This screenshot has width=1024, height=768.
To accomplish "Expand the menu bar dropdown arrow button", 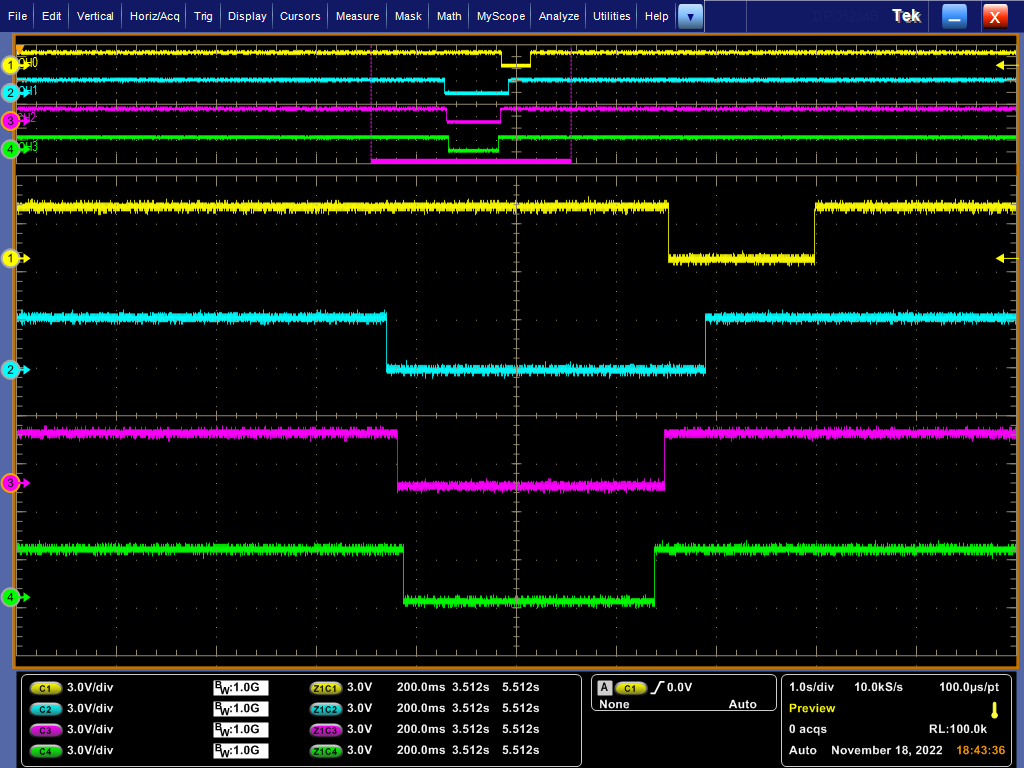I will (690, 17).
